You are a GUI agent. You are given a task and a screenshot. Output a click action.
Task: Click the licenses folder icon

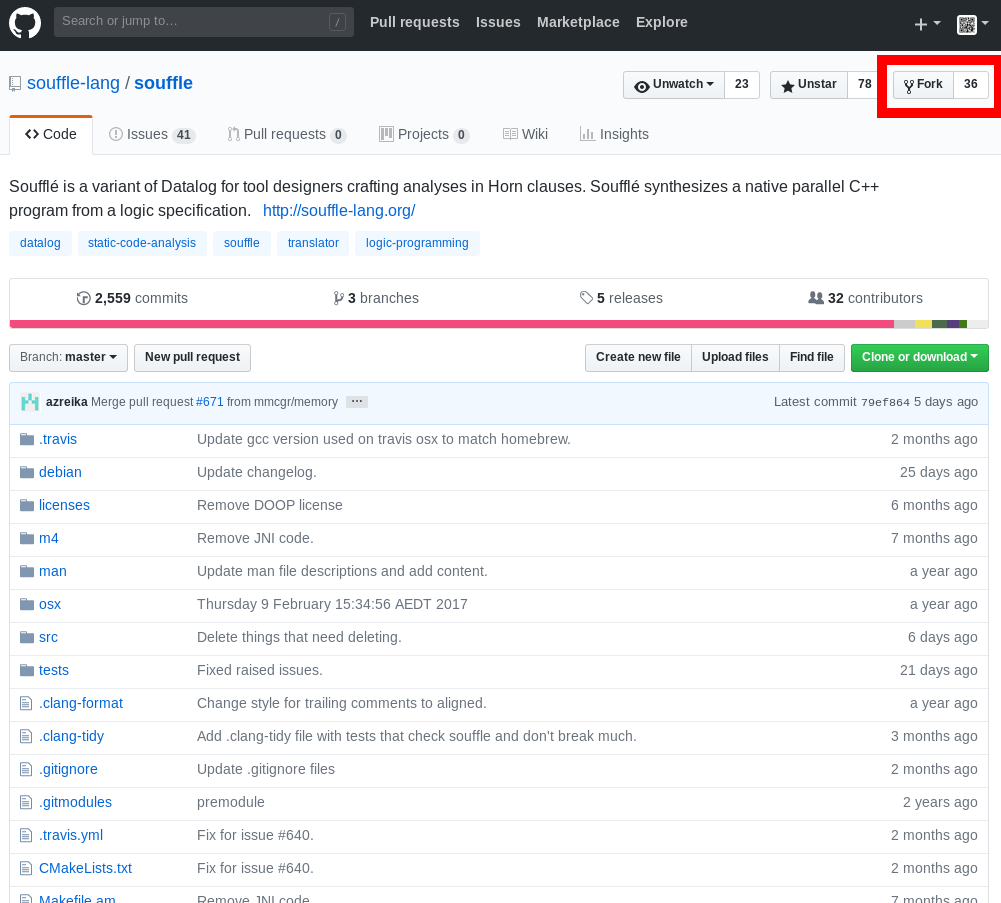tap(27, 505)
